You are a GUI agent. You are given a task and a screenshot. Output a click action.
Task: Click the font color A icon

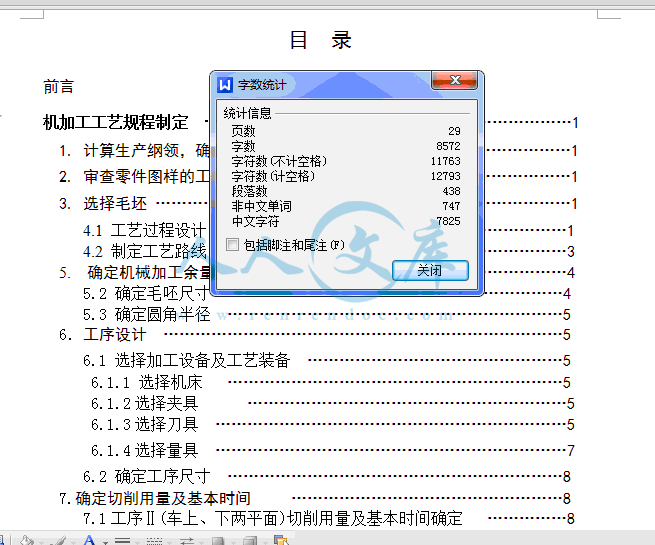coord(89,540)
